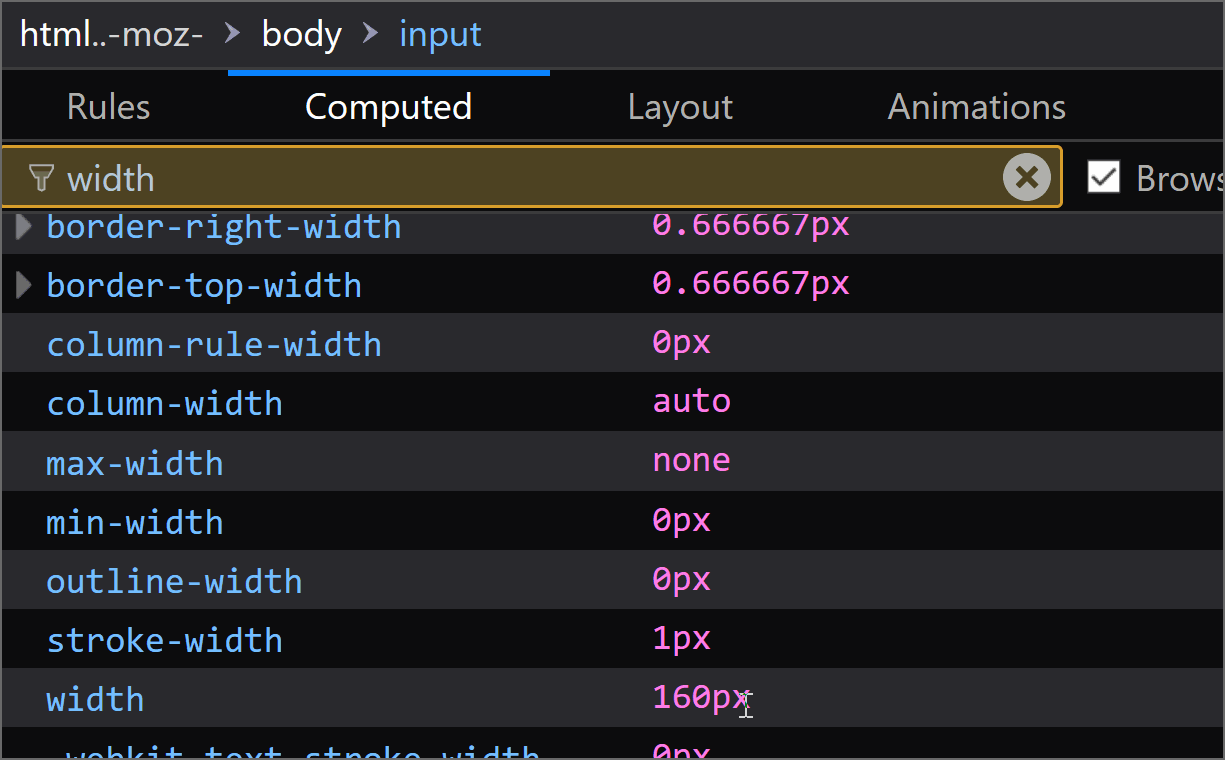The height and width of the screenshot is (760, 1225).
Task: Select the input breadcrumb element
Action: 440,35
